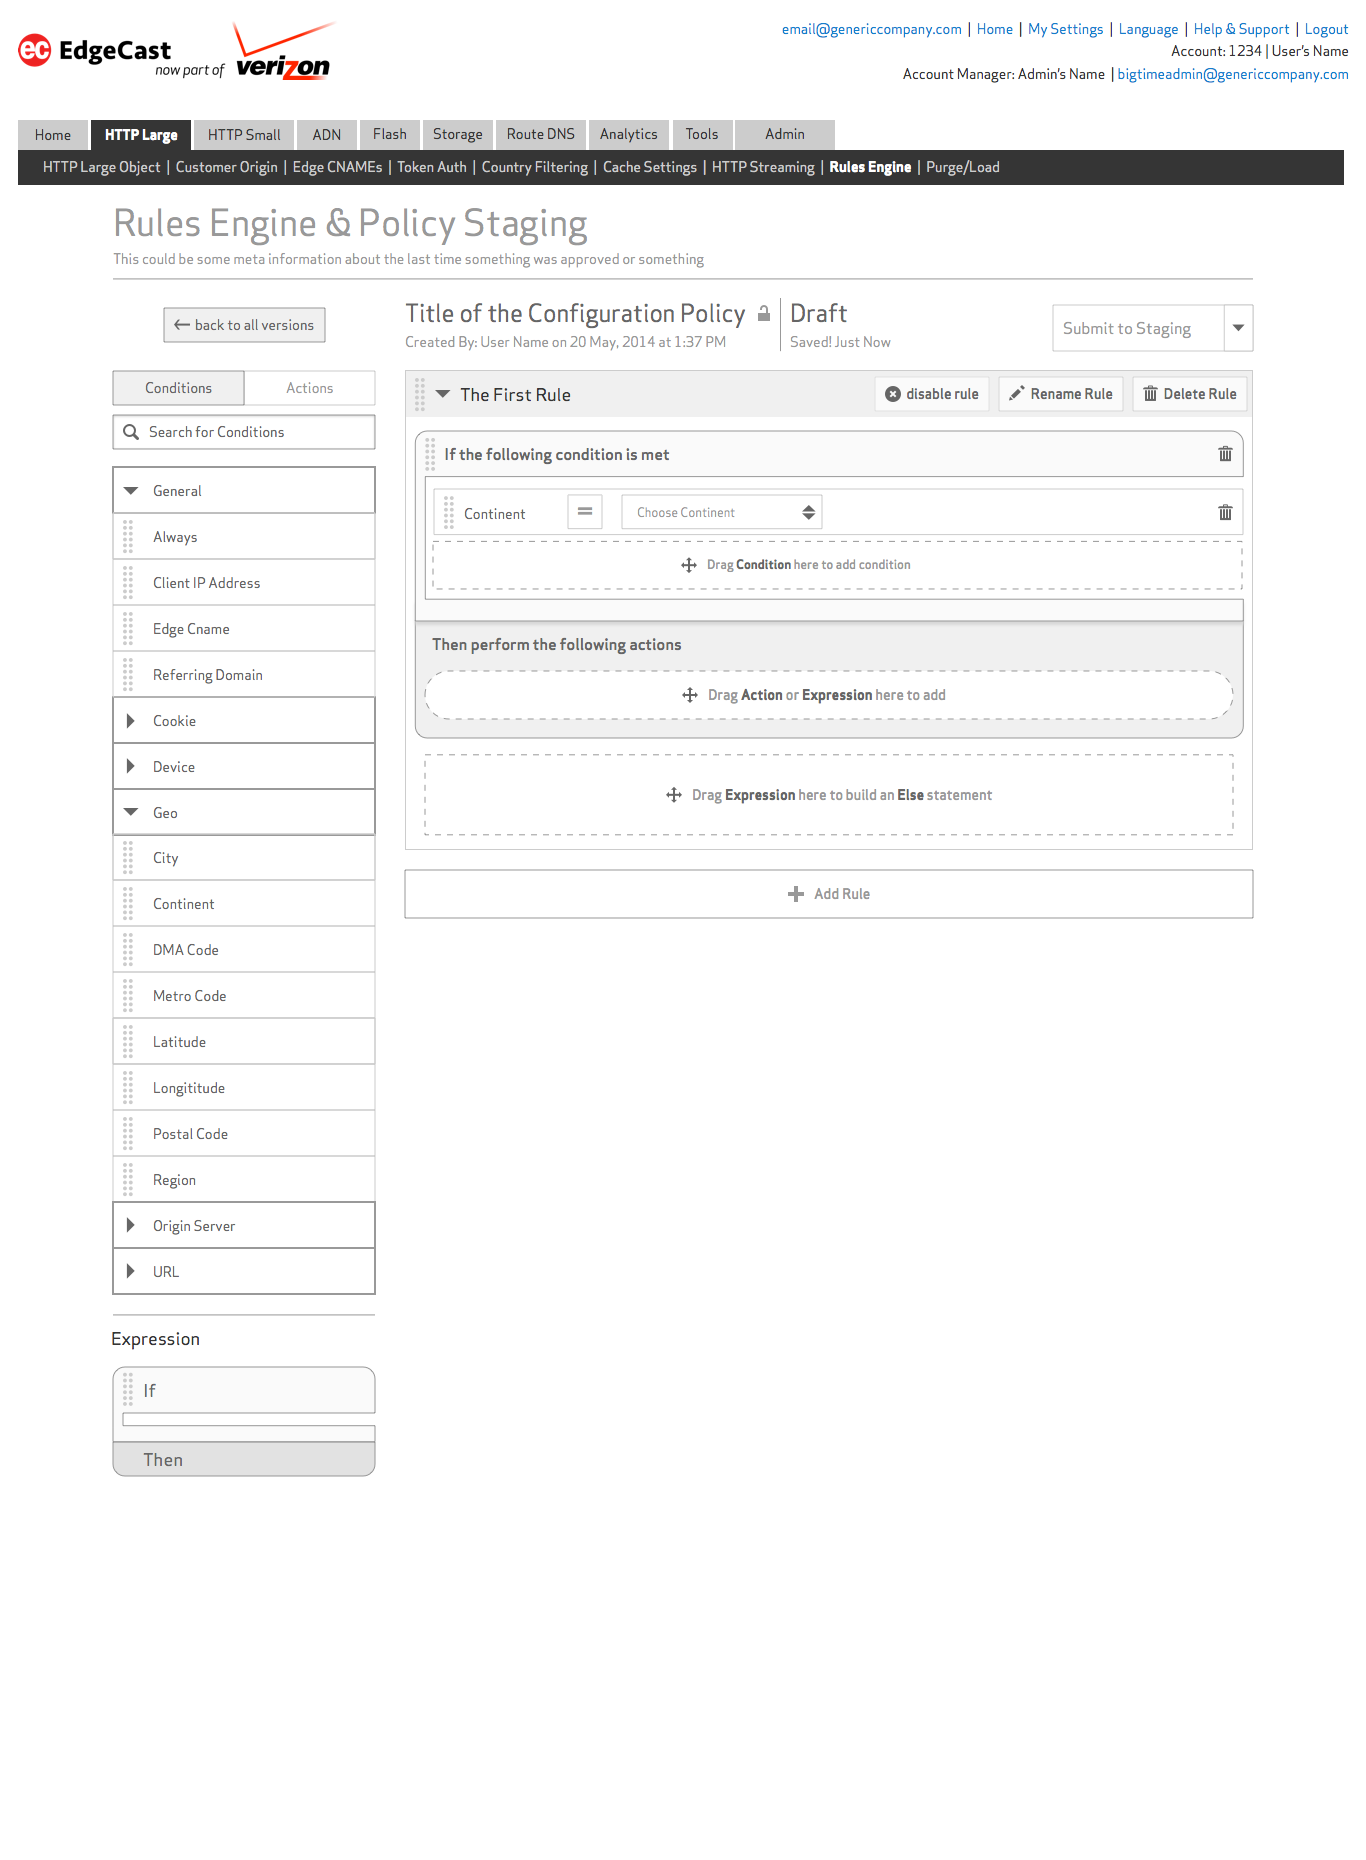The image size is (1366, 1860).
Task: Click the drag handle for Client IP Address
Action: pos(128,583)
